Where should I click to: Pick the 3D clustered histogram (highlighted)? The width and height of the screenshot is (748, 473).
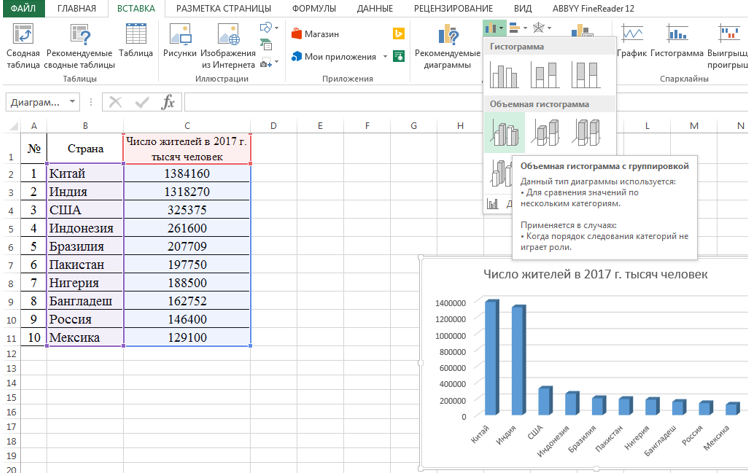506,132
